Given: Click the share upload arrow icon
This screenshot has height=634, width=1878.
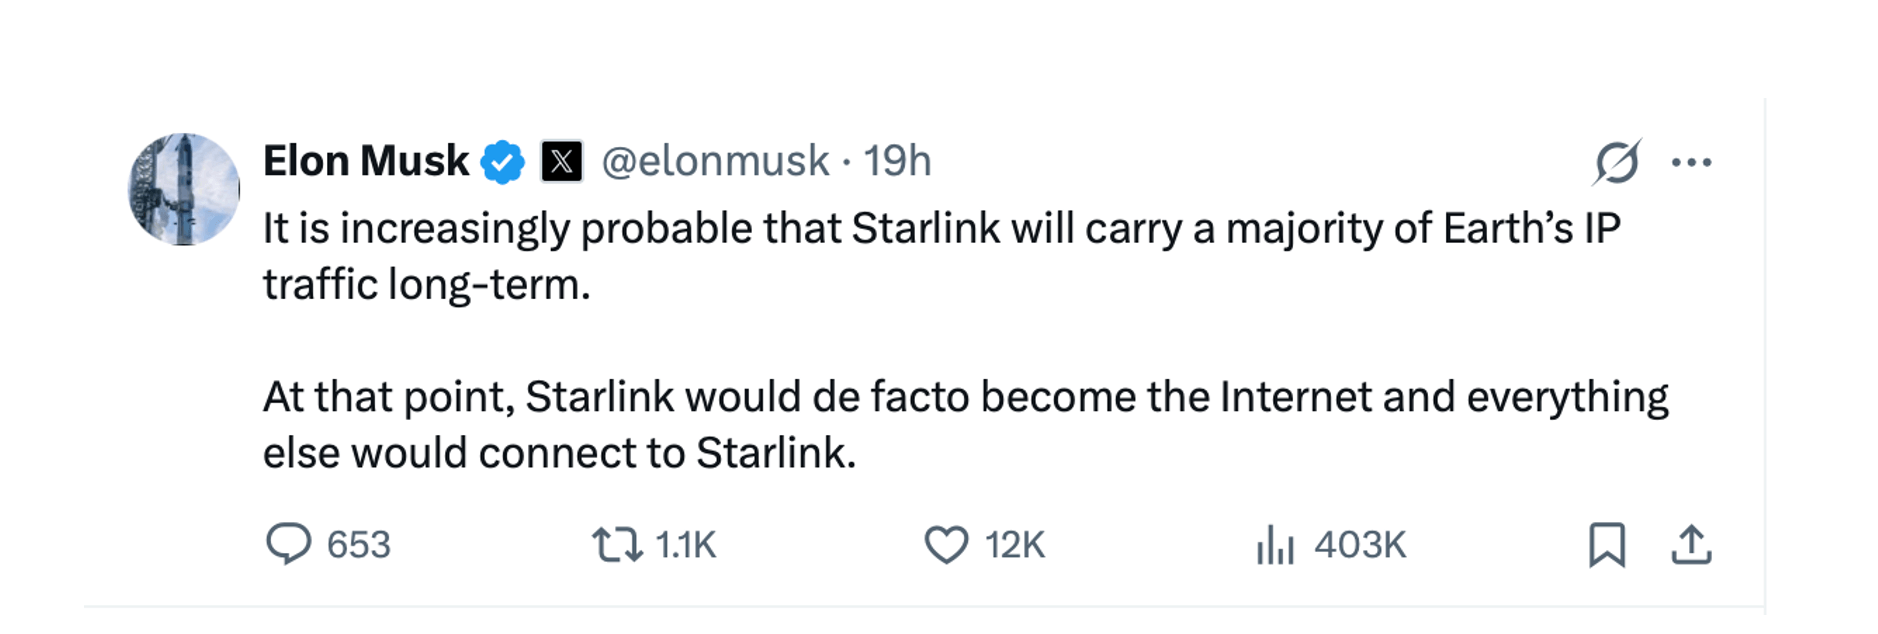Looking at the screenshot, I should pyautogui.click(x=1691, y=545).
